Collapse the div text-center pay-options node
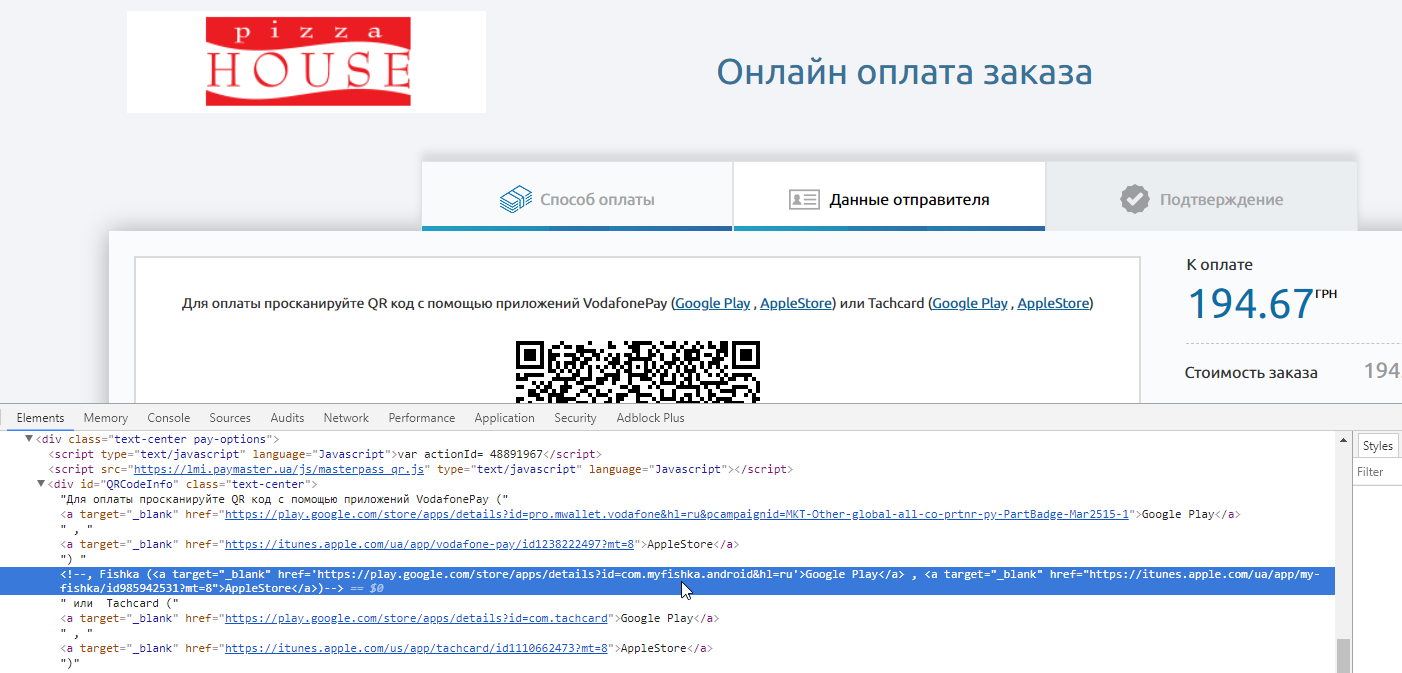 point(29,439)
